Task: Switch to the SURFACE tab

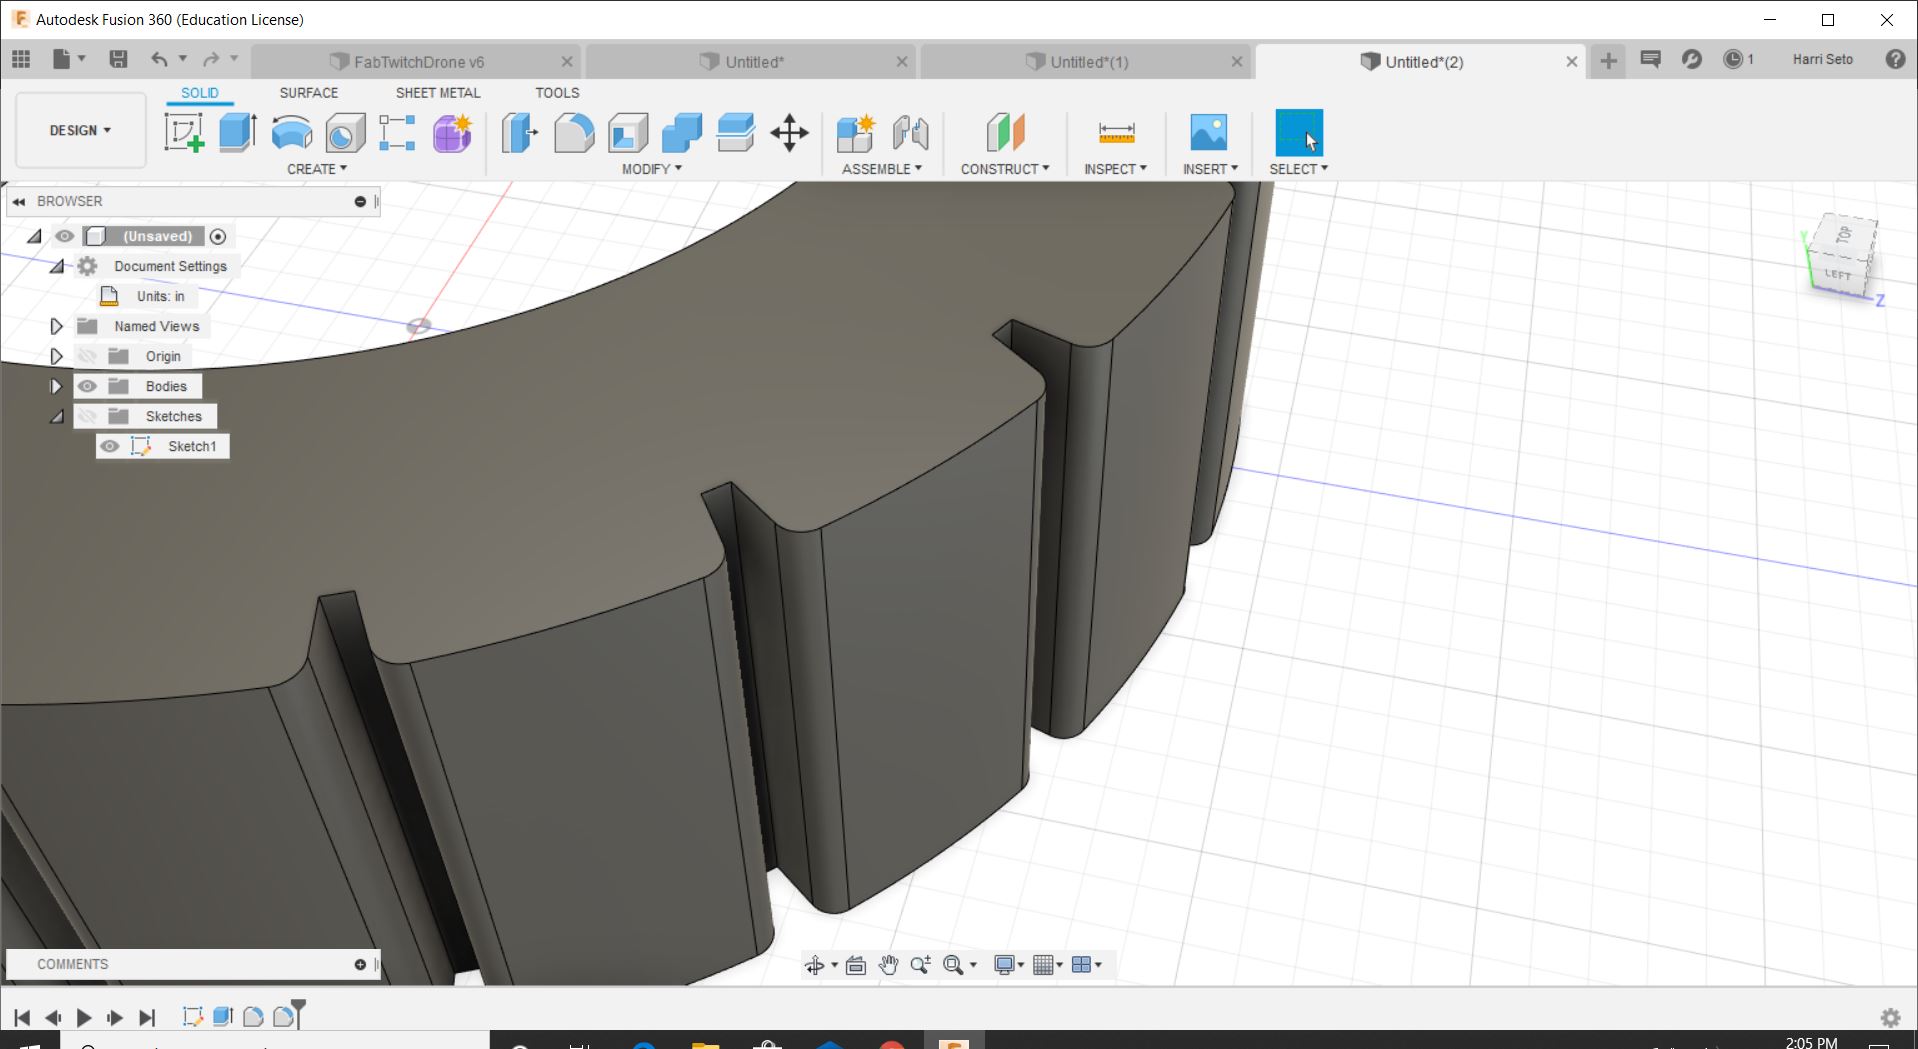Action: click(x=308, y=93)
